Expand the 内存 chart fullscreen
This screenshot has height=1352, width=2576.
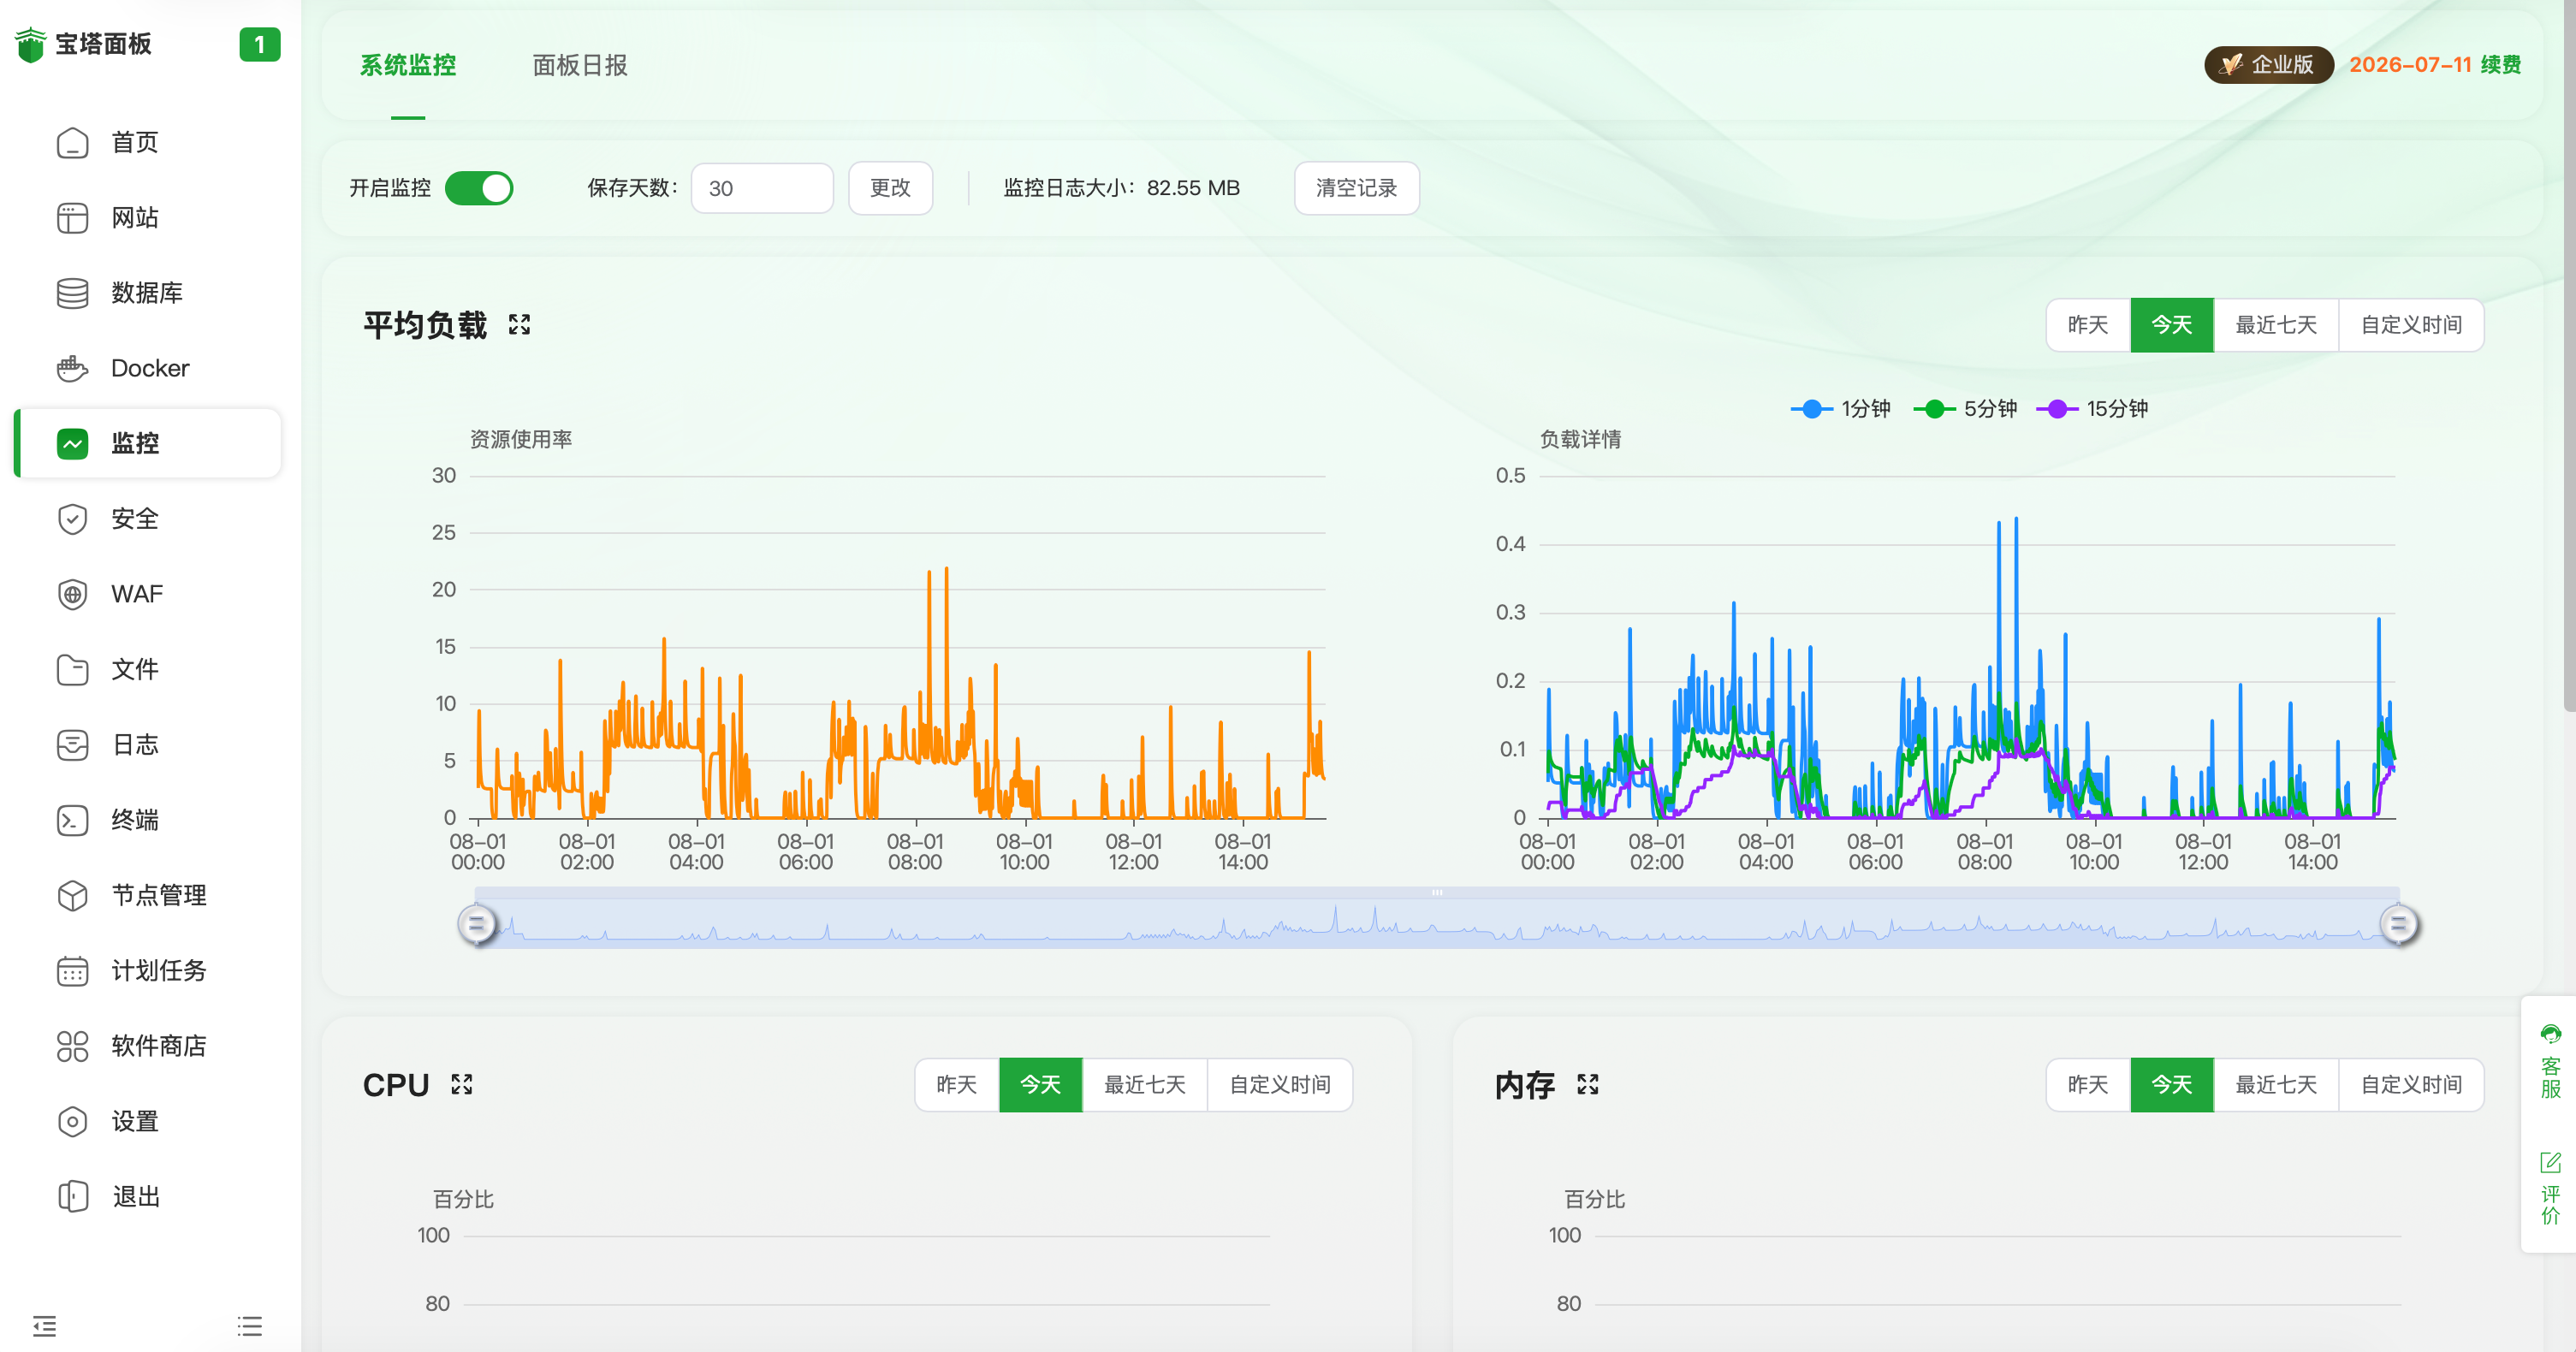click(x=1588, y=1084)
